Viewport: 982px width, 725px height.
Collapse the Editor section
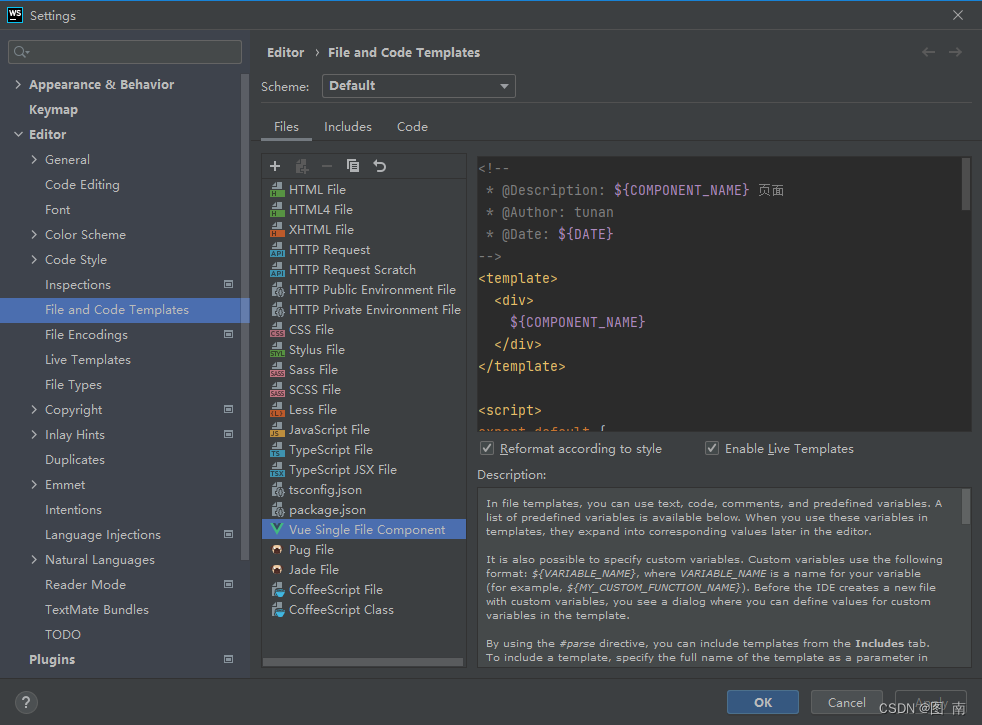click(x=18, y=135)
